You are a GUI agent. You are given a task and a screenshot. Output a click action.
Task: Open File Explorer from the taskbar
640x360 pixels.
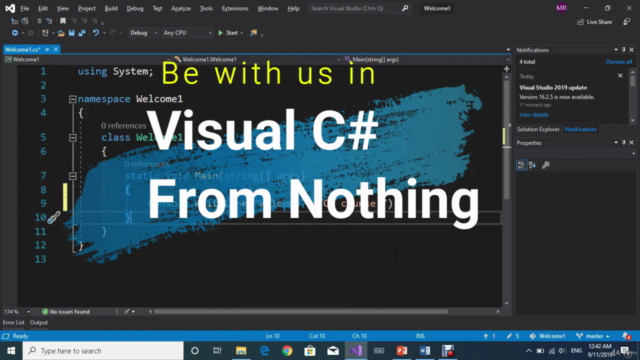coord(241,351)
